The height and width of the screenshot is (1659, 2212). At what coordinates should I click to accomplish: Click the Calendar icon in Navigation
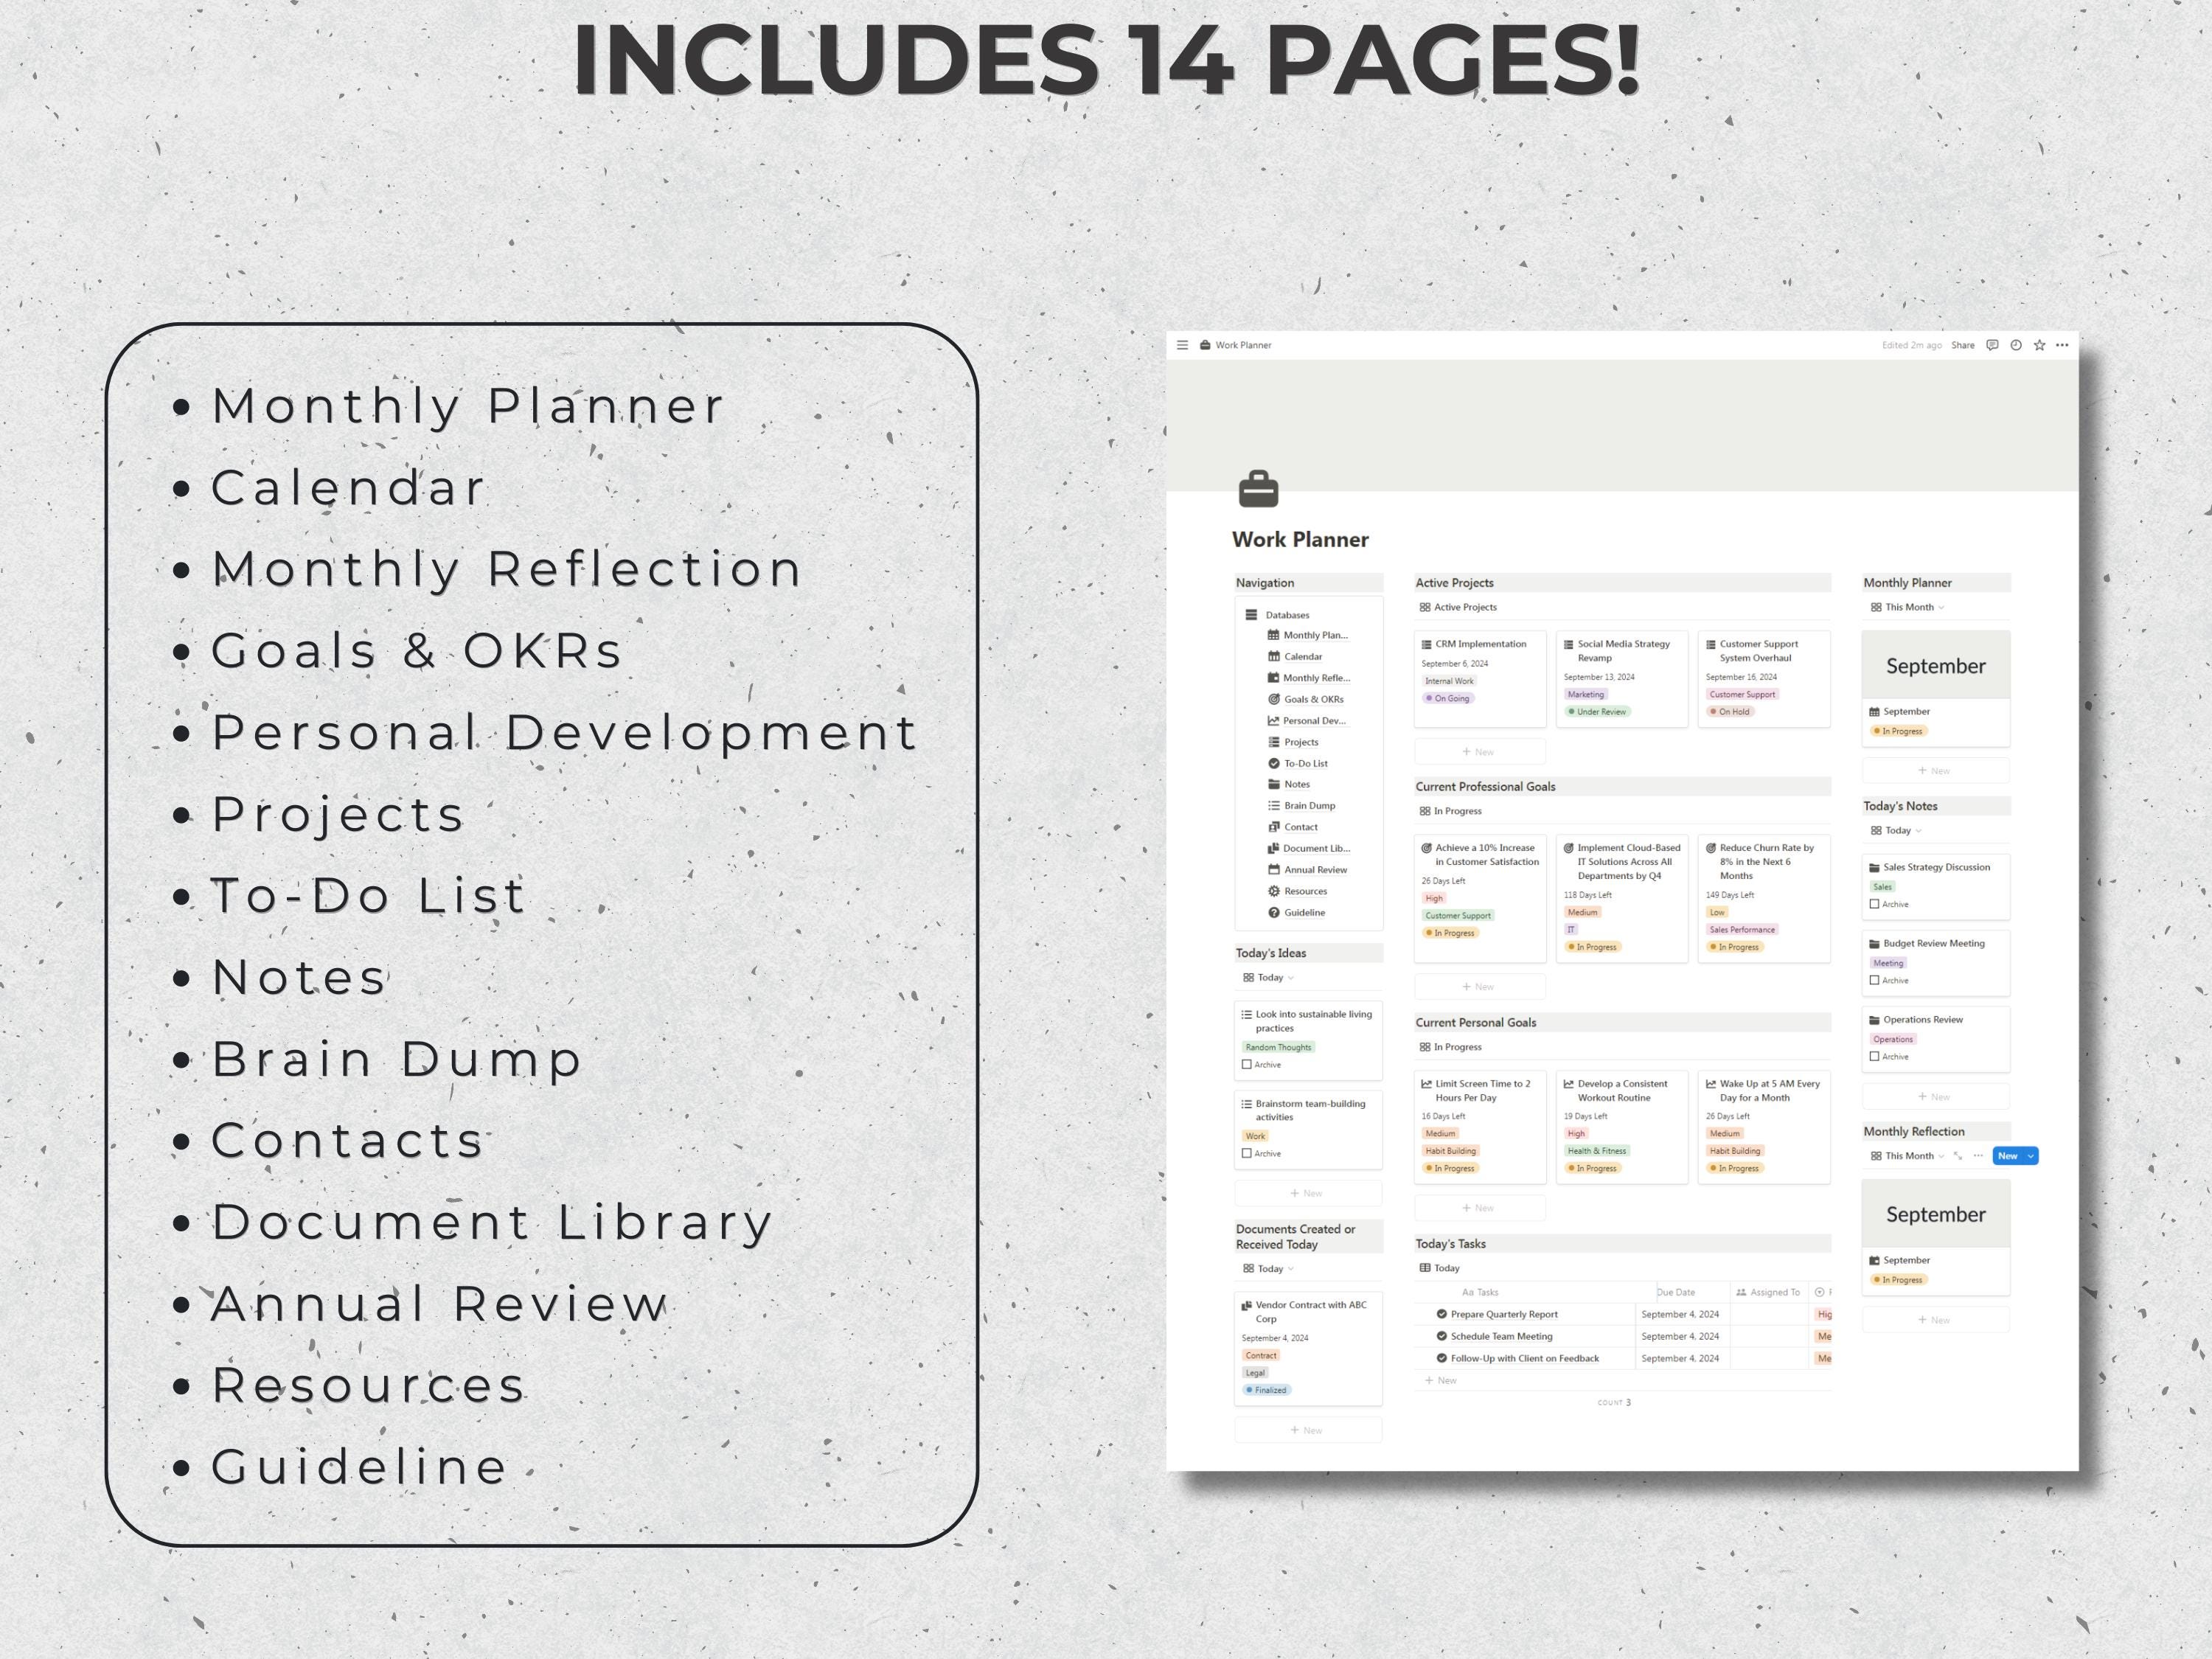pyautogui.click(x=1274, y=657)
